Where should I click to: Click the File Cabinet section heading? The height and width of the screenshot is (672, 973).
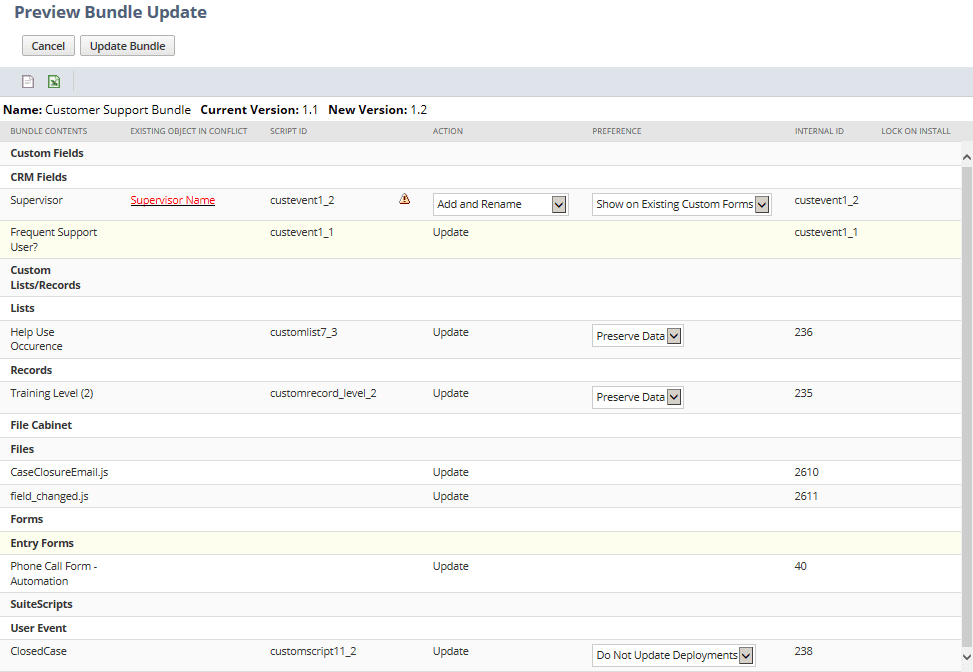click(41, 426)
